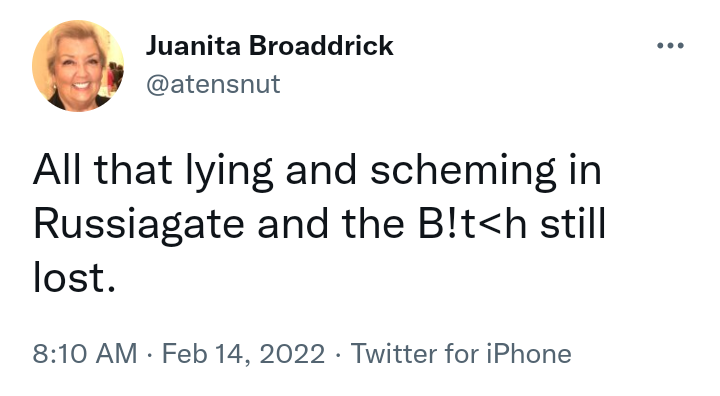
Task: Click the Twitter for iPhone source label
Action: click(461, 354)
